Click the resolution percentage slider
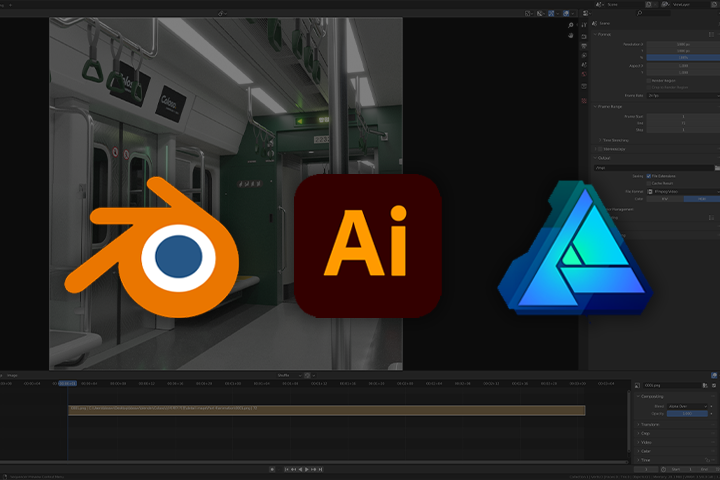 click(683, 57)
